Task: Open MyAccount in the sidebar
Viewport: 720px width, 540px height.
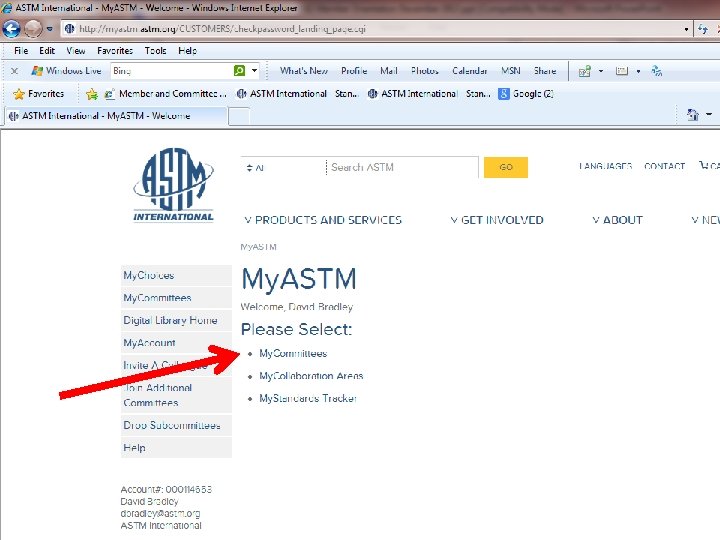Action: [x=176, y=343]
